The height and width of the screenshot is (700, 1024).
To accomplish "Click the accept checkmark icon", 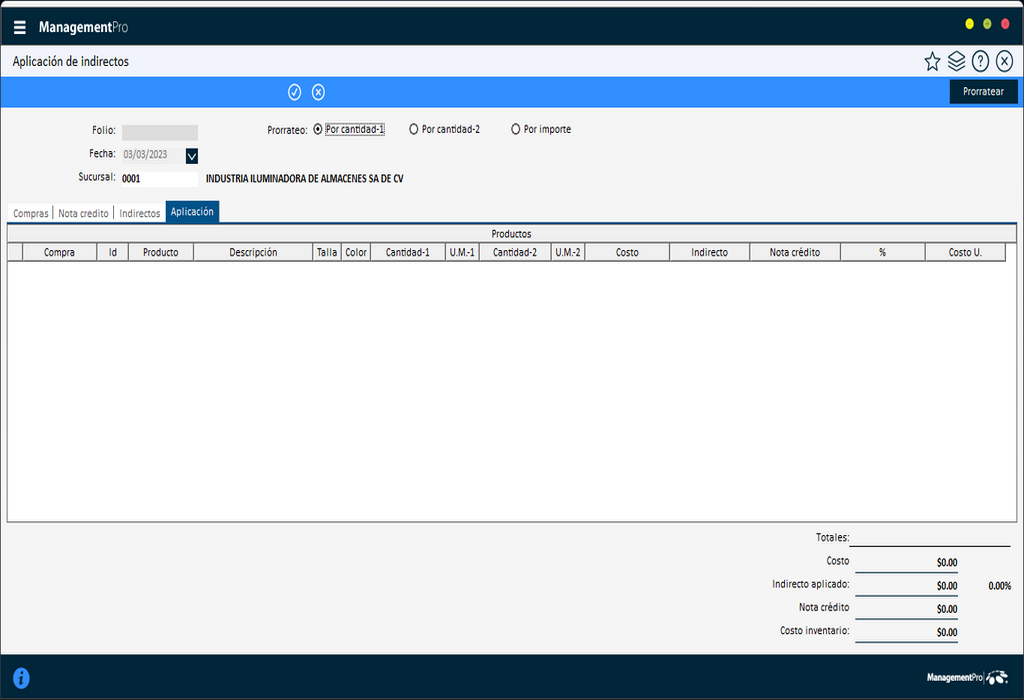I will click(294, 92).
